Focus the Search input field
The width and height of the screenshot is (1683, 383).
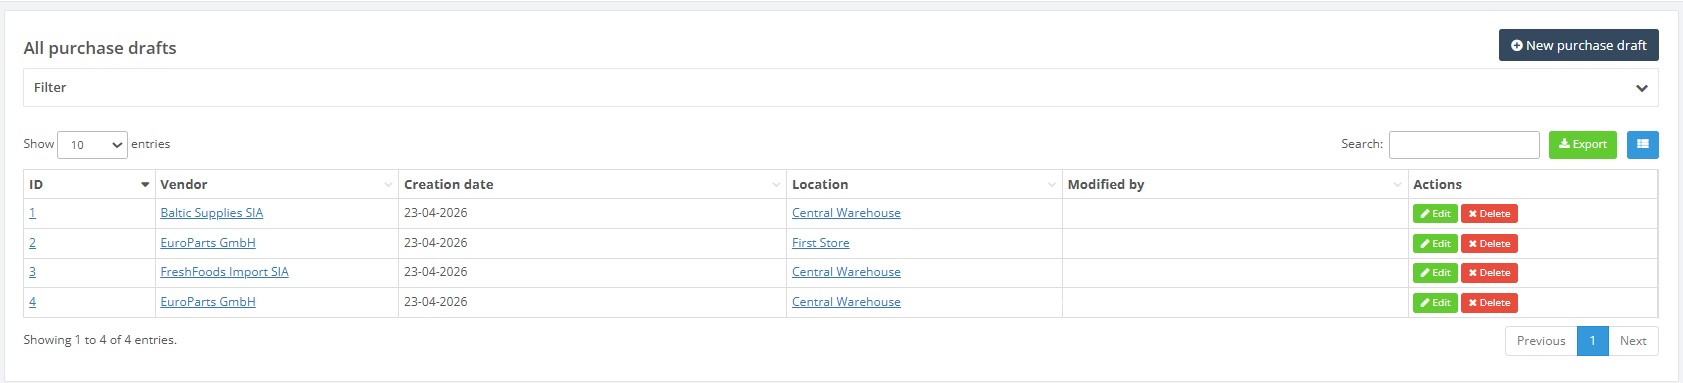[x=1464, y=145]
